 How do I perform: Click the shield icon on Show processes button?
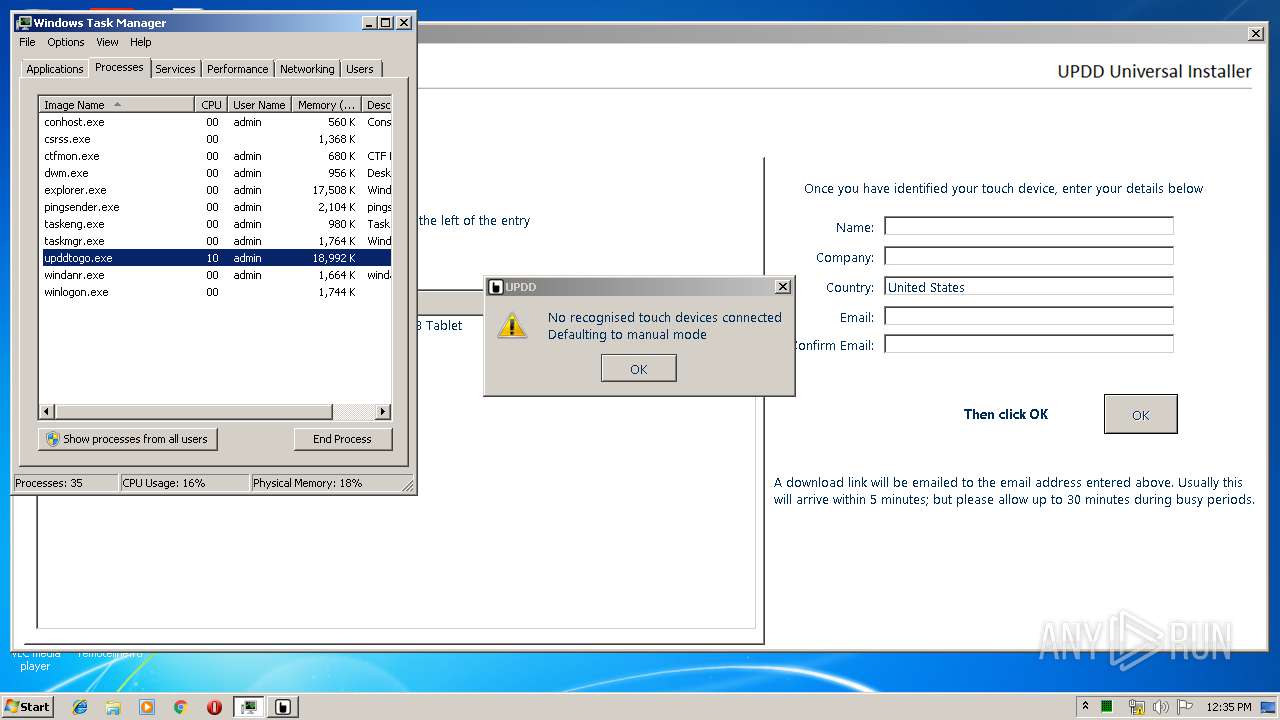53,439
